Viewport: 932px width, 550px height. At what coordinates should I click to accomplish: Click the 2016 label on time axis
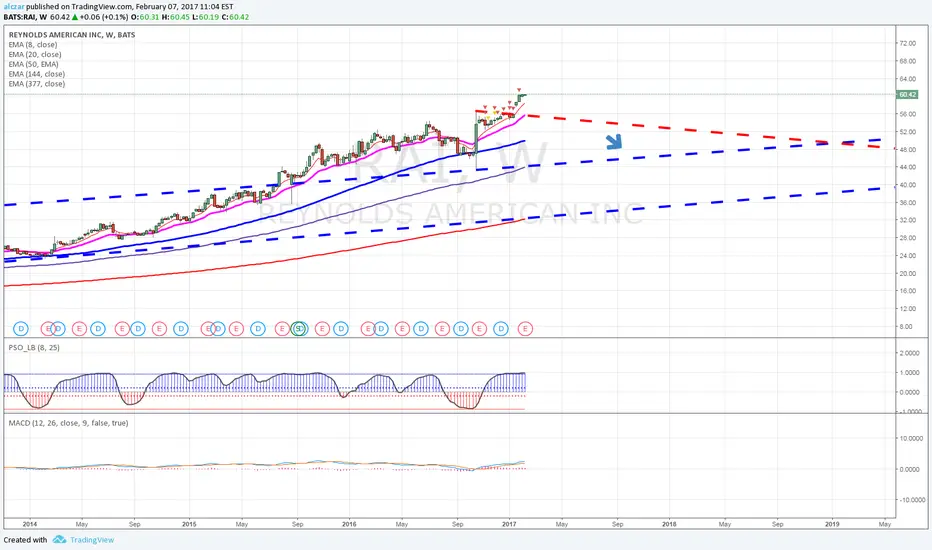(x=349, y=524)
